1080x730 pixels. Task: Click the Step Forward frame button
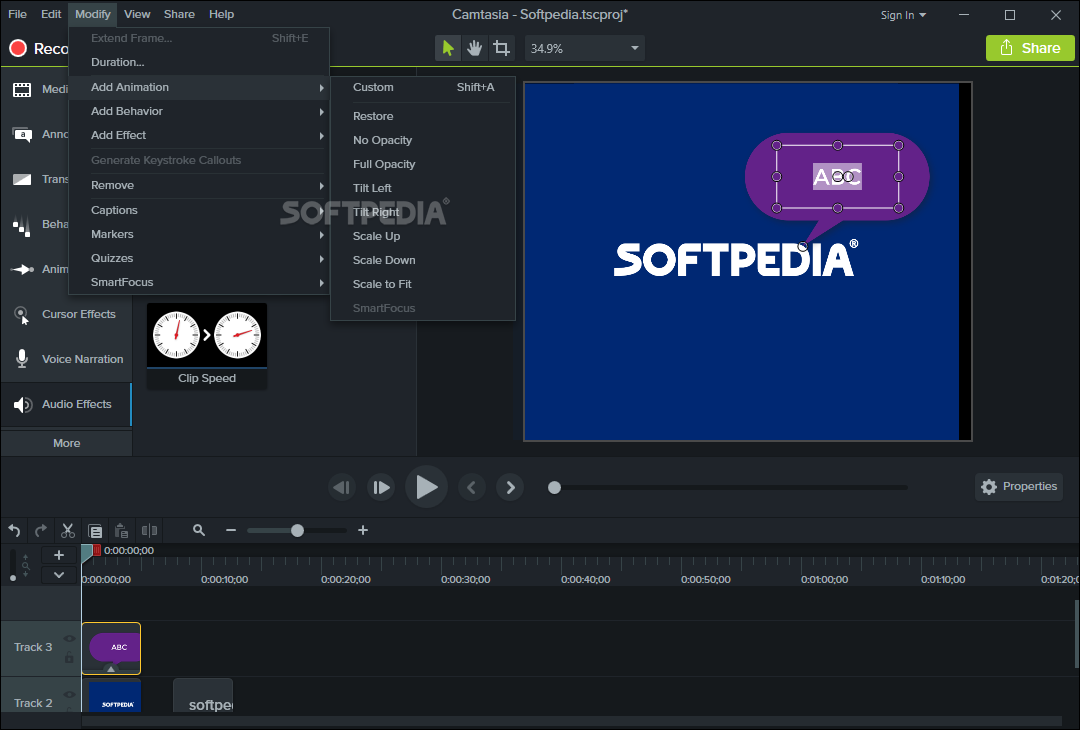pyautogui.click(x=381, y=488)
